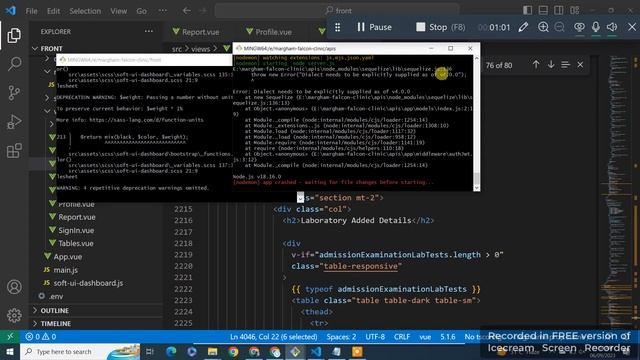The width and height of the screenshot is (640, 360).
Task: Go to next find match arrow
Action: click(551, 64)
